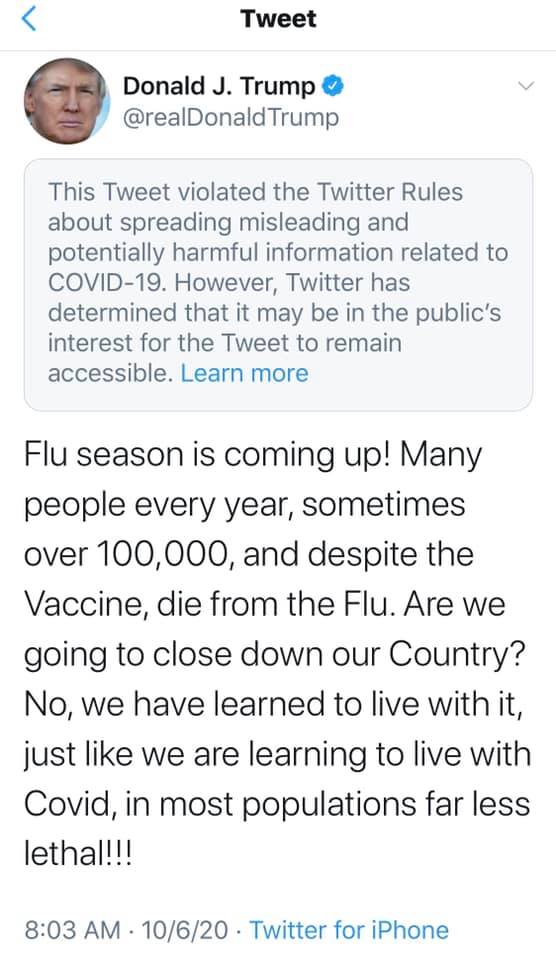This screenshot has width=556, height=960.
Task: Open tweet options with the gray chevron
Action: click(x=526, y=86)
